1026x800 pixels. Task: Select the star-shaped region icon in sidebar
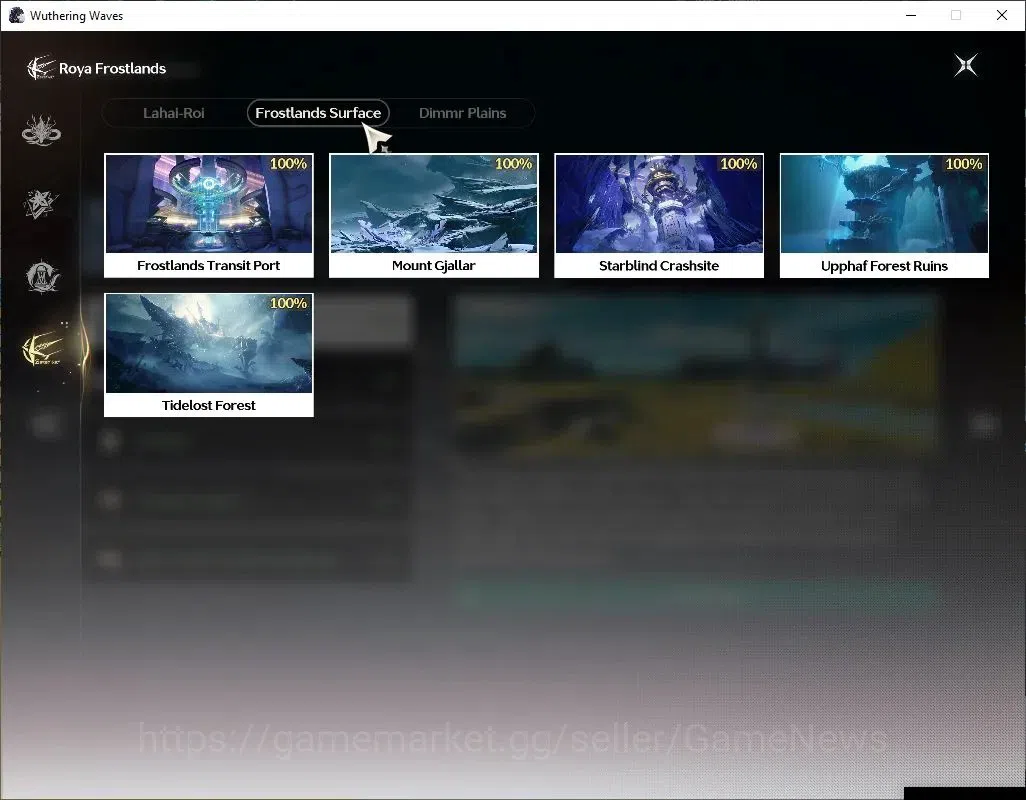click(41, 203)
